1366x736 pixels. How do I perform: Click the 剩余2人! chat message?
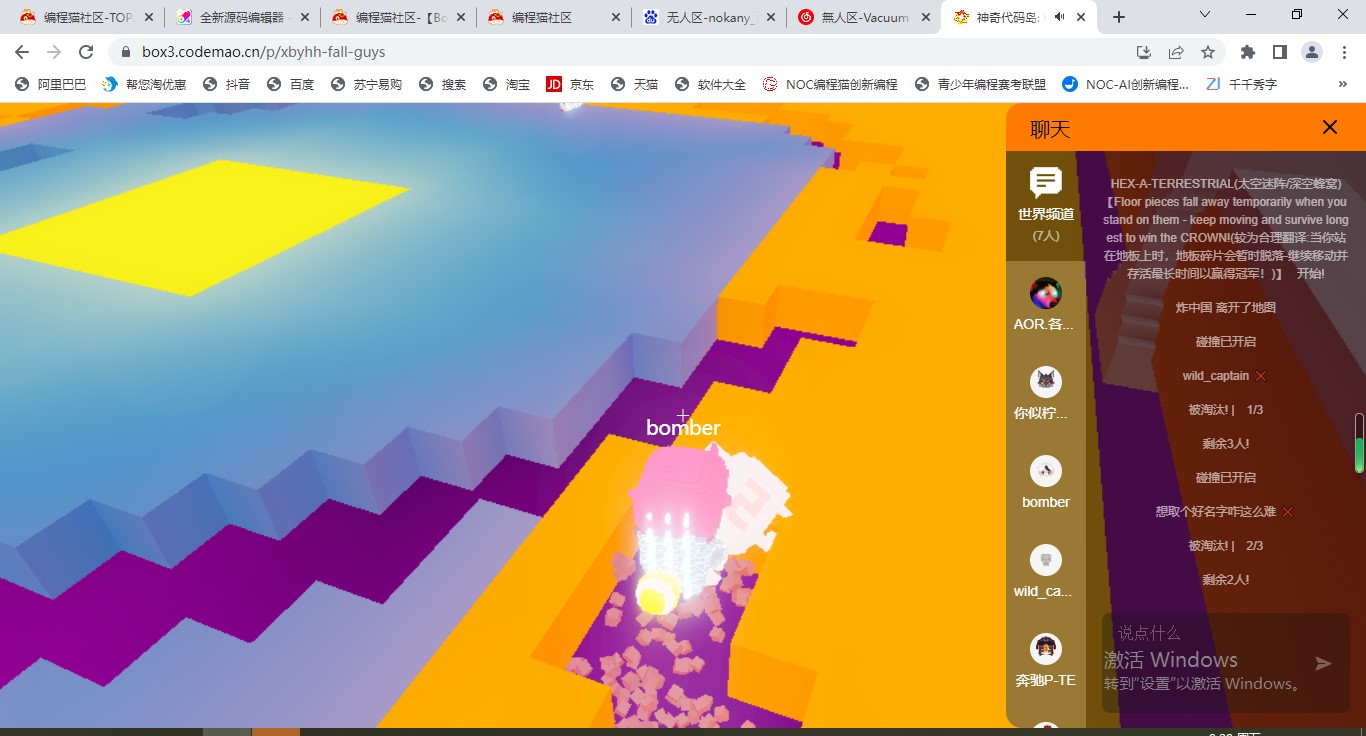pyautogui.click(x=1226, y=580)
